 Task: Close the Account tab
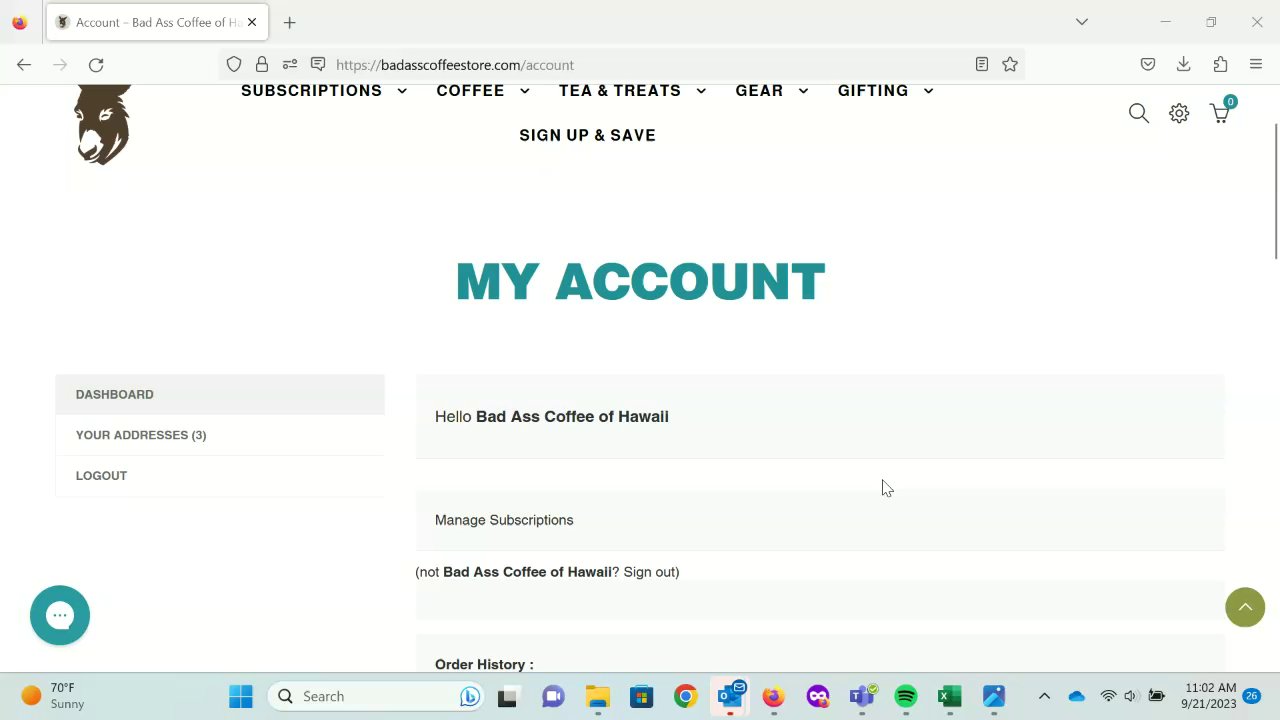tap(252, 22)
